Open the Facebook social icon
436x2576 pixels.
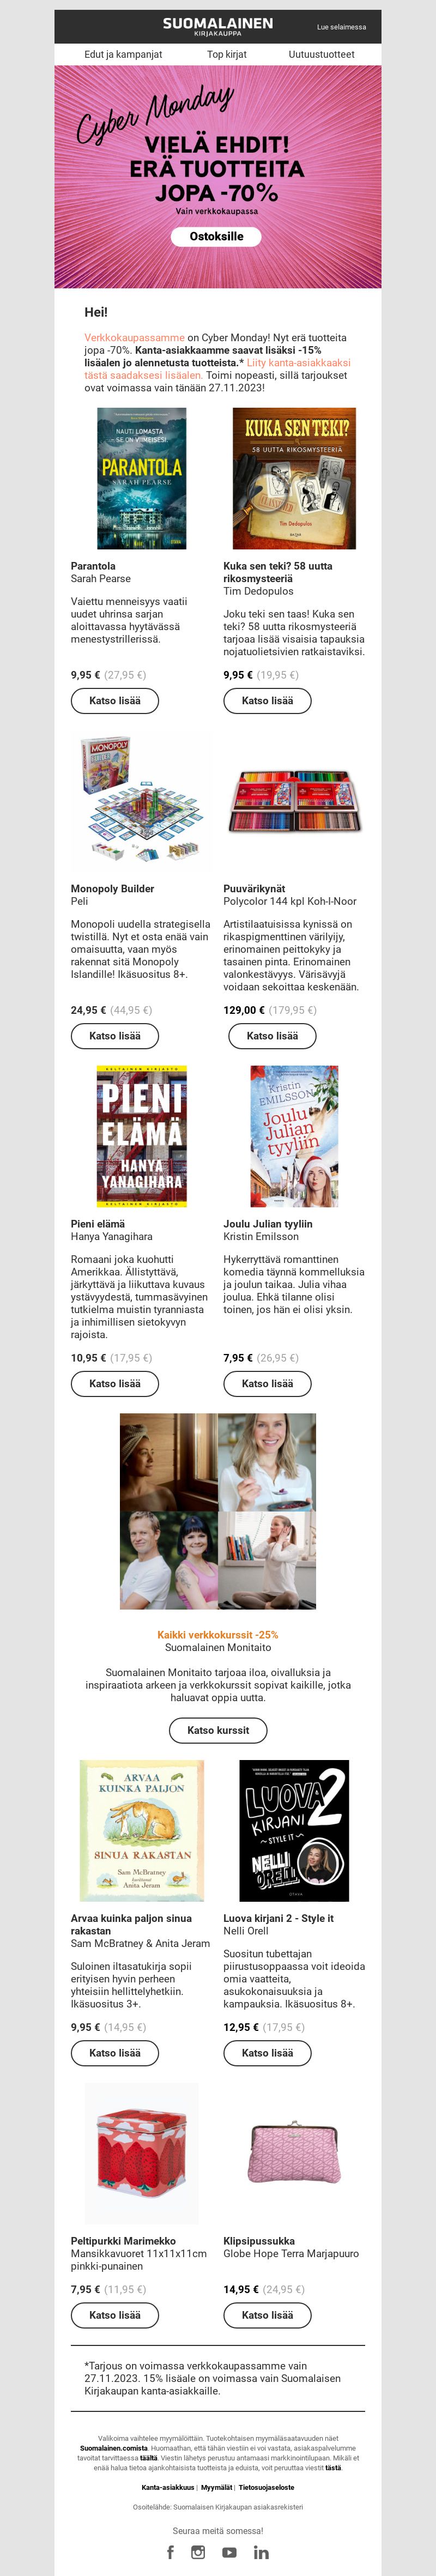pyautogui.click(x=170, y=2551)
